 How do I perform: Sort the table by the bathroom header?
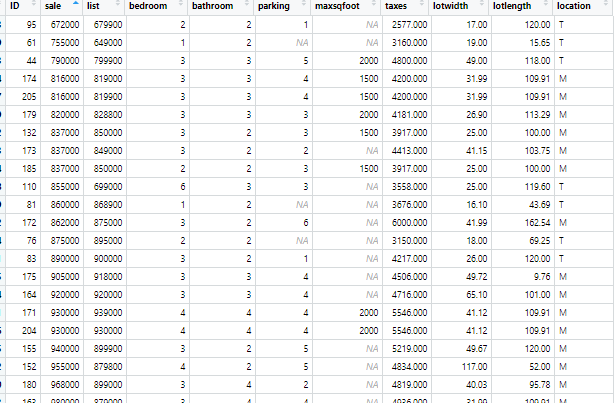(x=212, y=6)
